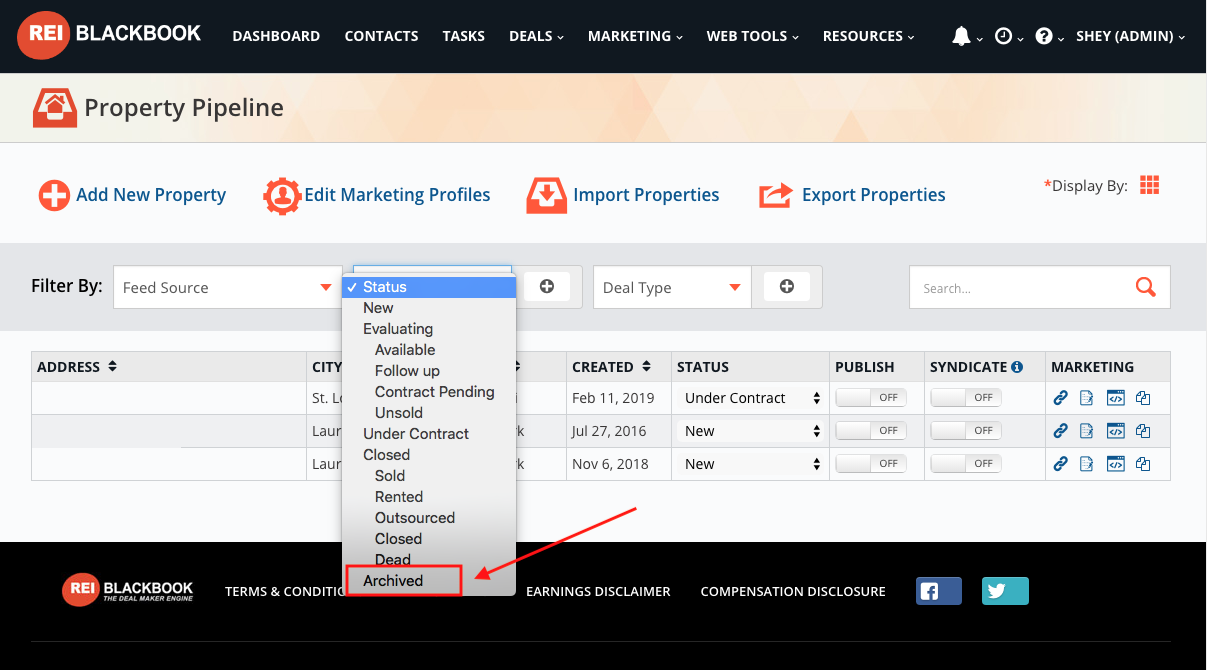Open the Earnings Disclaimer footer link
The width and height of the screenshot is (1207, 670).
598,591
